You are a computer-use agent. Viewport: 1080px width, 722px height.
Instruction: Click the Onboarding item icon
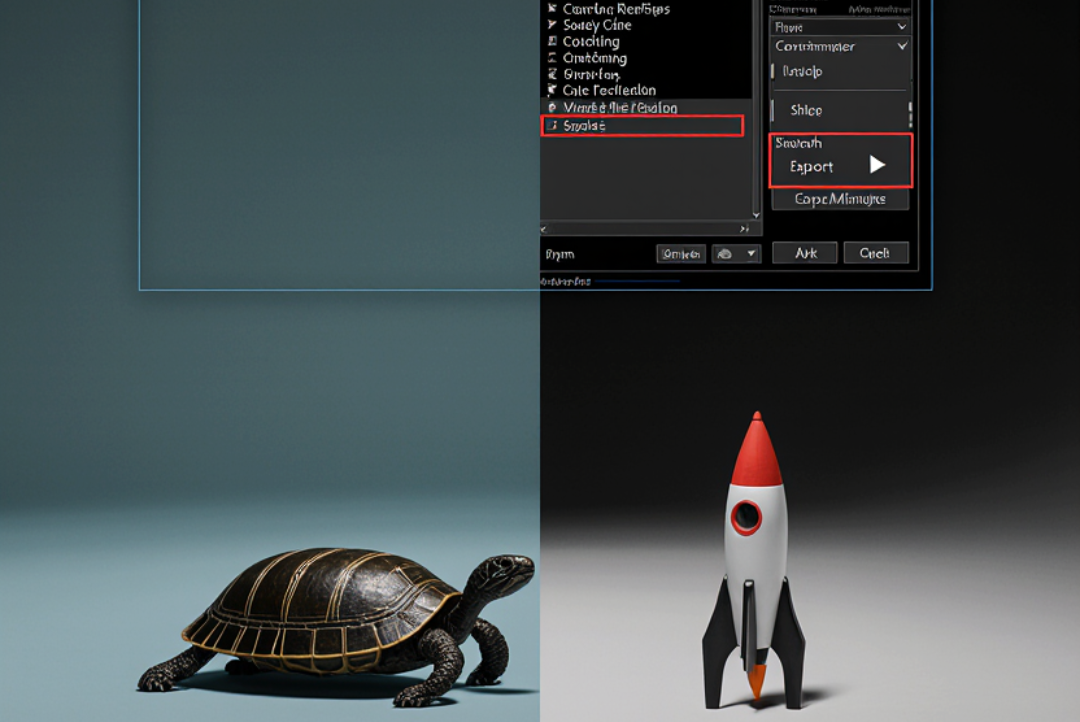tap(553, 58)
